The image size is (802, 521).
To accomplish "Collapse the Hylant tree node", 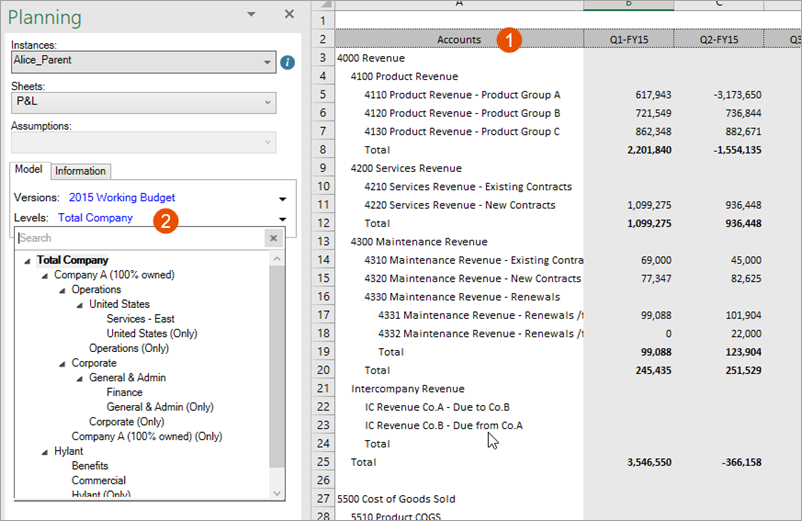I will pyautogui.click(x=45, y=452).
